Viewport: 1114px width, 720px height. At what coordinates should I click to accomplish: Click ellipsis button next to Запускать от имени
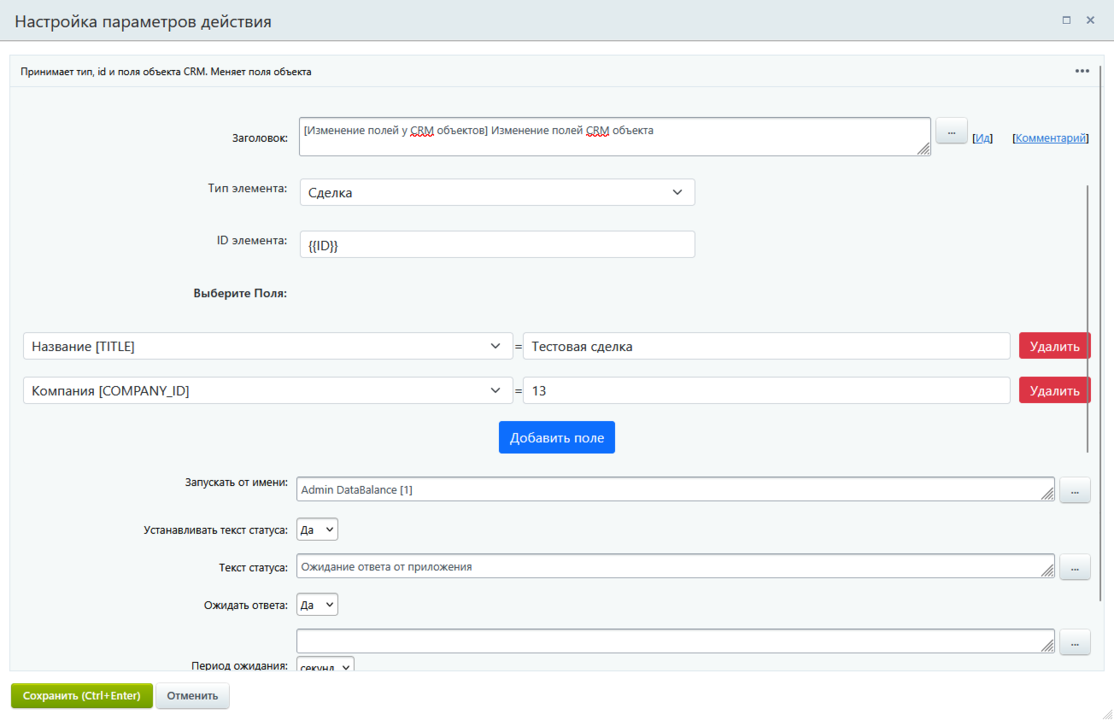click(x=1074, y=490)
